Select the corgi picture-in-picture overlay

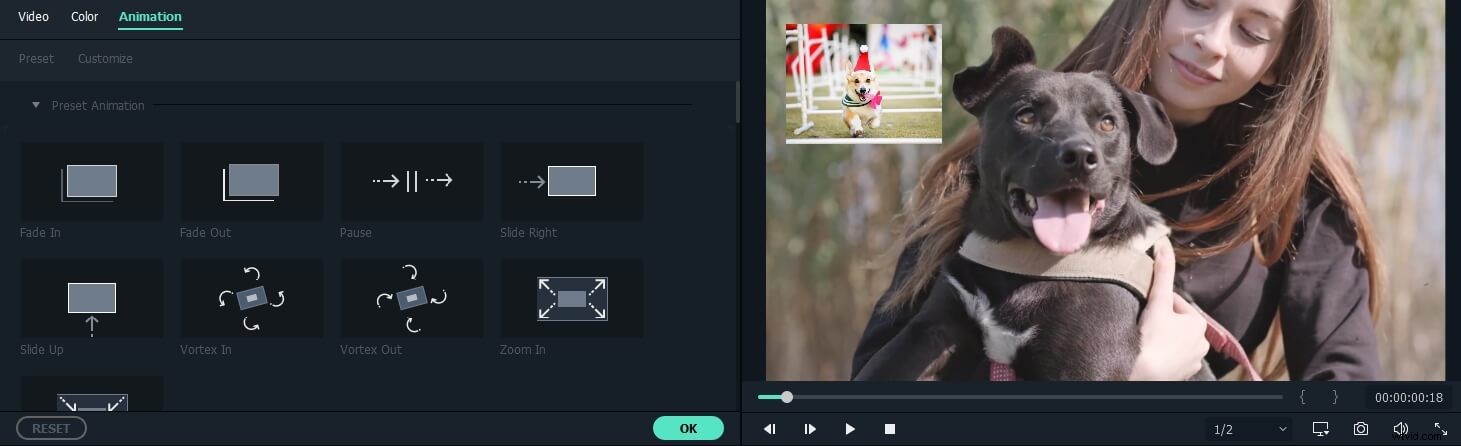tap(864, 84)
